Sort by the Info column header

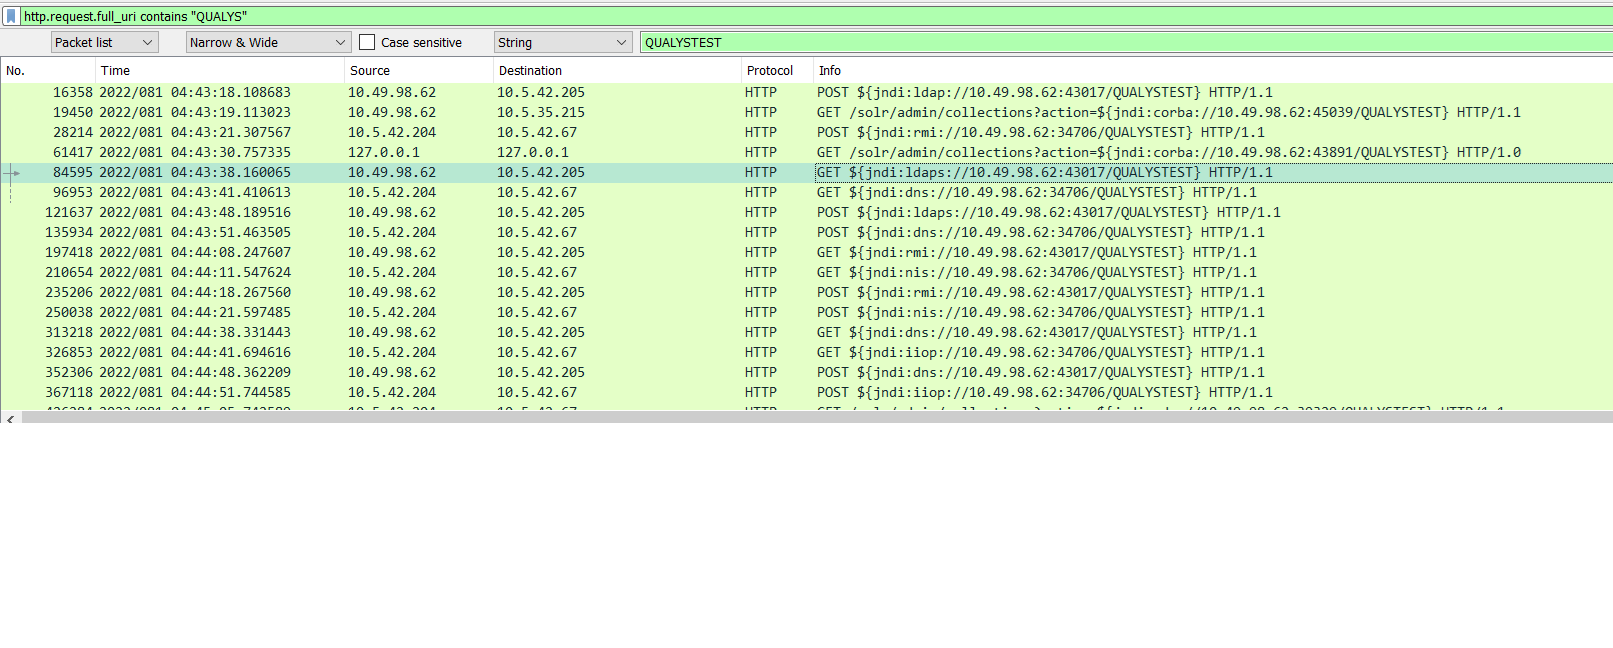tap(1213, 70)
